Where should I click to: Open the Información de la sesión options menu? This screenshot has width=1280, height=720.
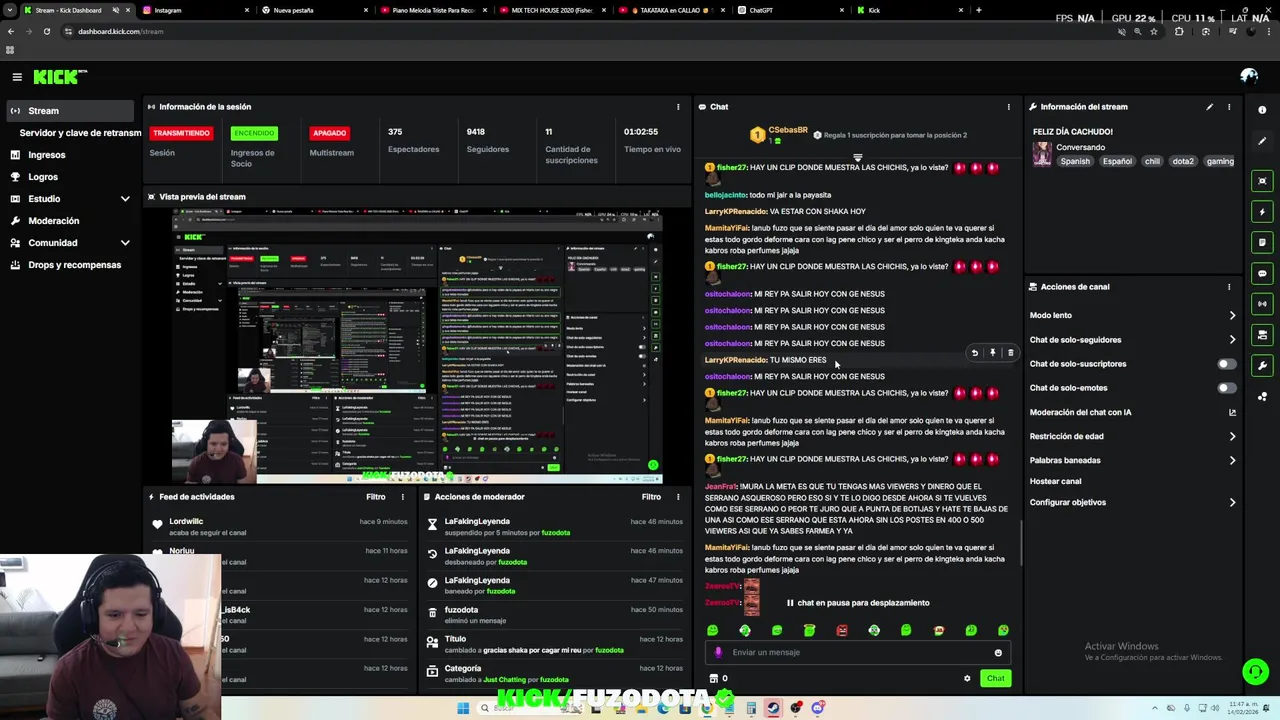[x=678, y=107]
